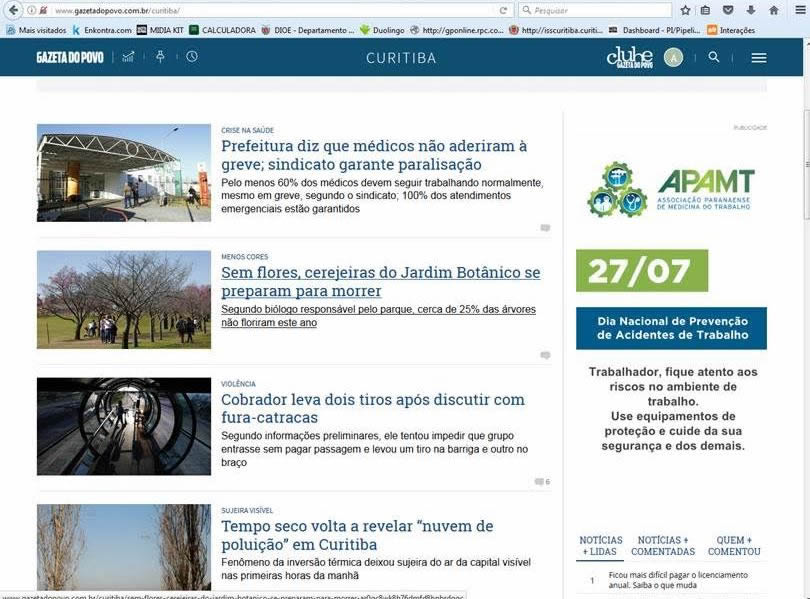Open the hamburger menu in site header
Screen dimensions: 810x599
click(759, 58)
